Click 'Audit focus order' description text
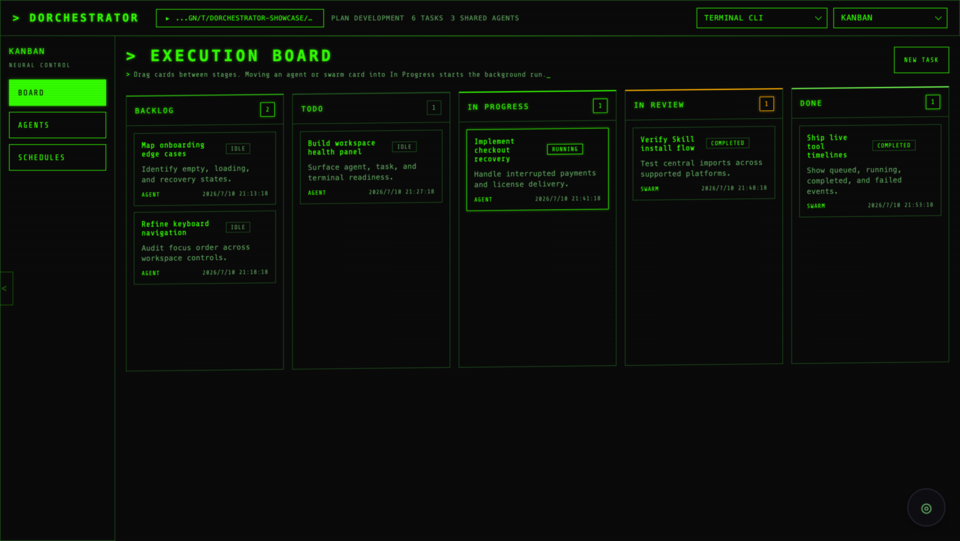960x541 pixels. coord(195,253)
